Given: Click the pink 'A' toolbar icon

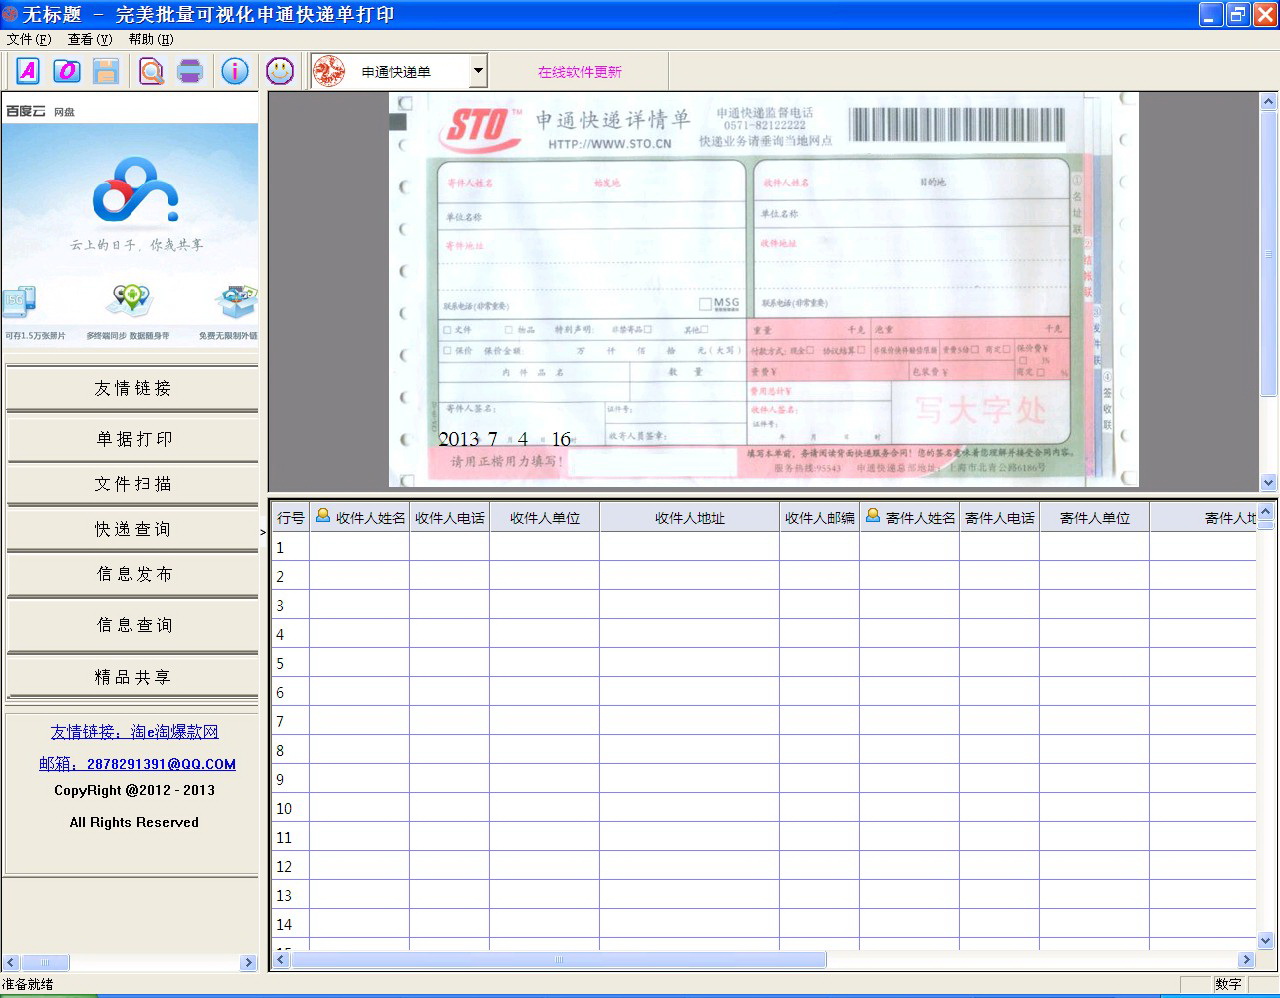Looking at the screenshot, I should [28, 71].
